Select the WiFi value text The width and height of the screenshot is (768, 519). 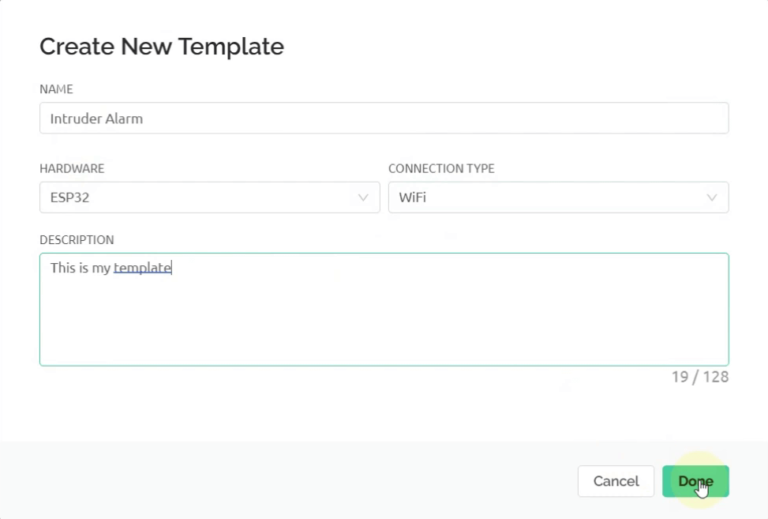(x=414, y=198)
